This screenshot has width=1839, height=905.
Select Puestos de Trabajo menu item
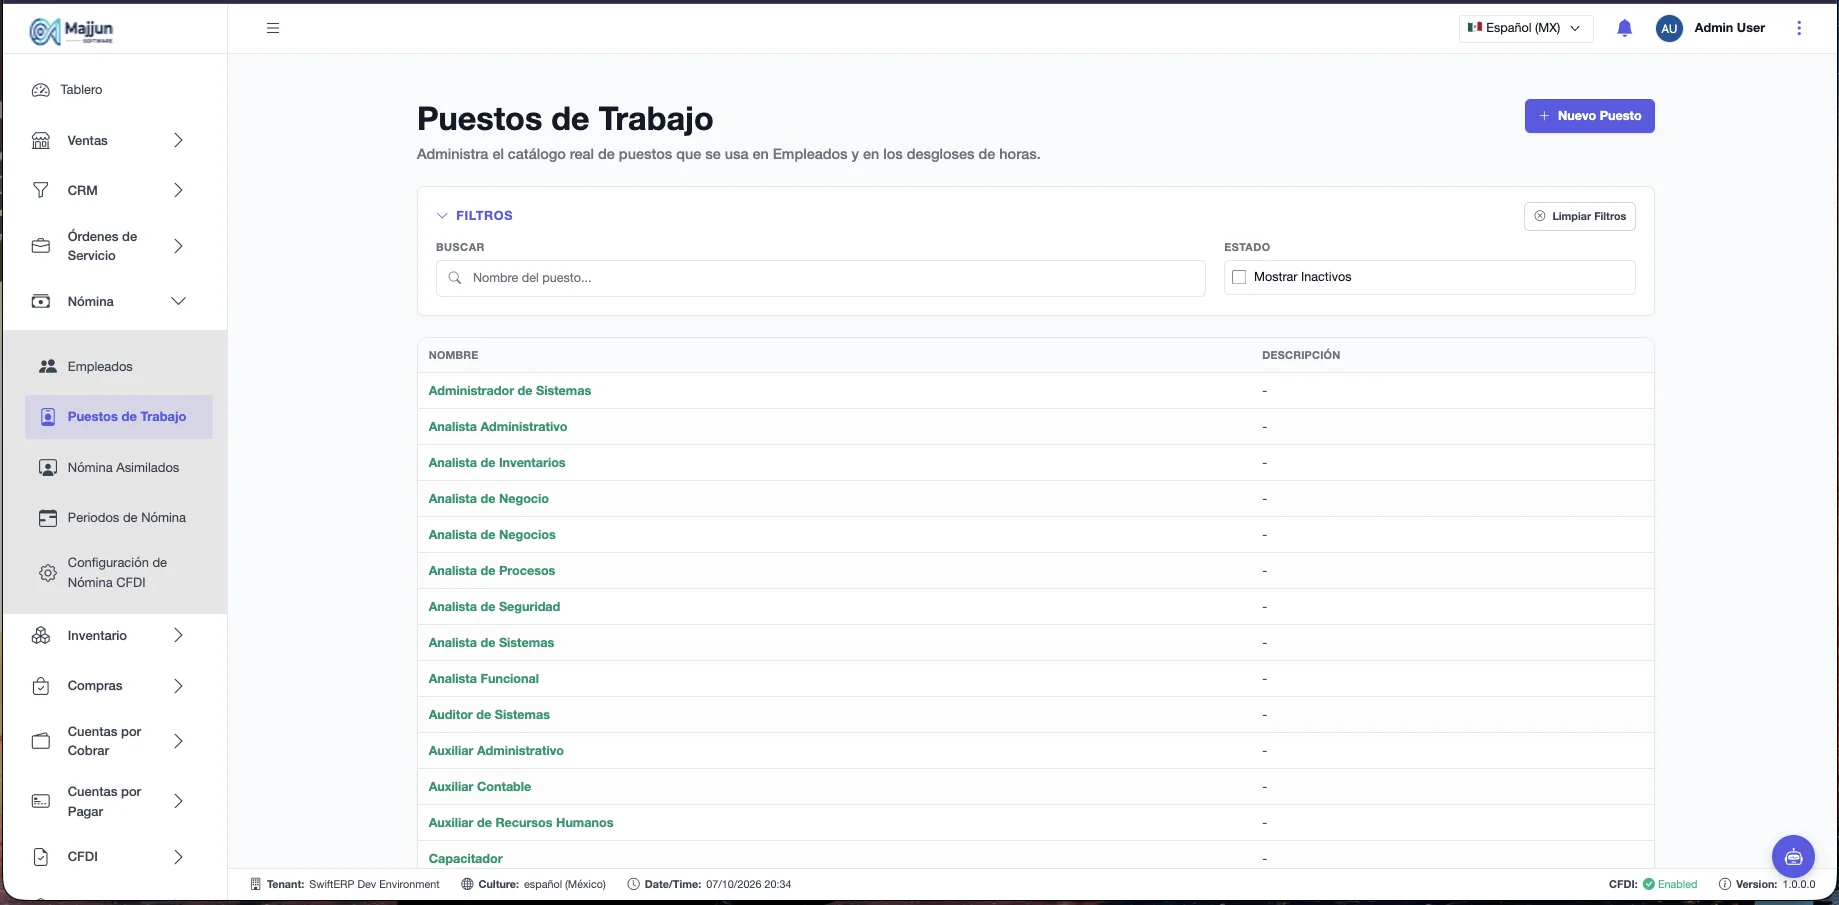[119, 417]
